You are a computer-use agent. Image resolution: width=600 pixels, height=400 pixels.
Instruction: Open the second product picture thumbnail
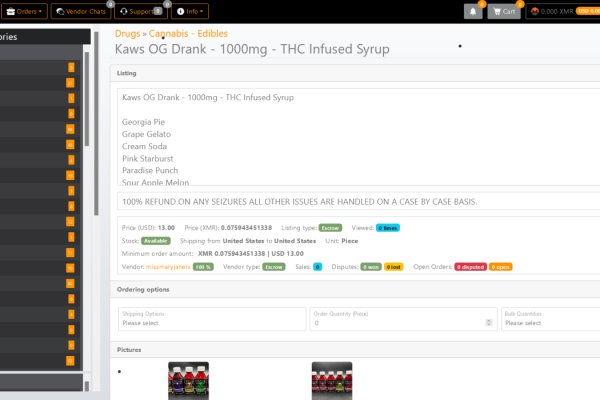(x=332, y=381)
